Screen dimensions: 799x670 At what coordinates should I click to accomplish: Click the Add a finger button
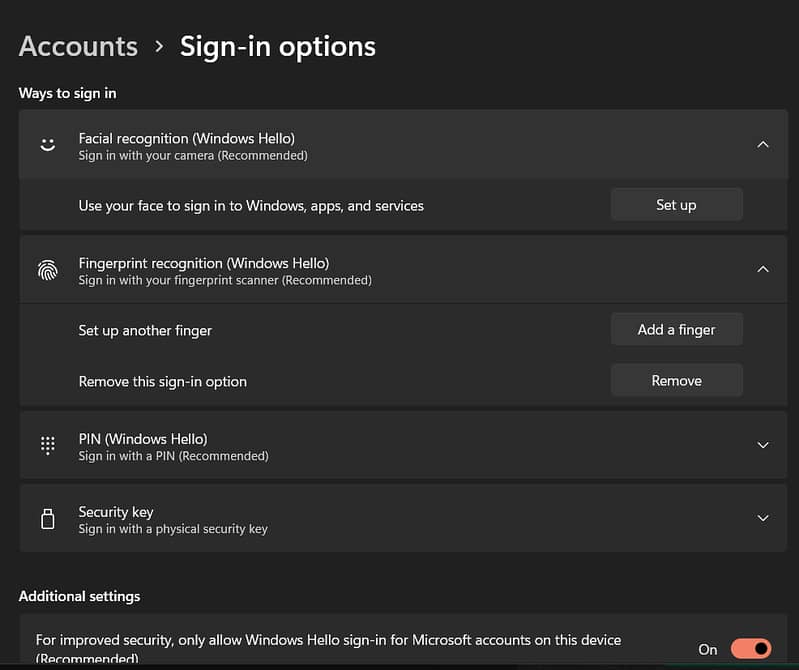[676, 330]
